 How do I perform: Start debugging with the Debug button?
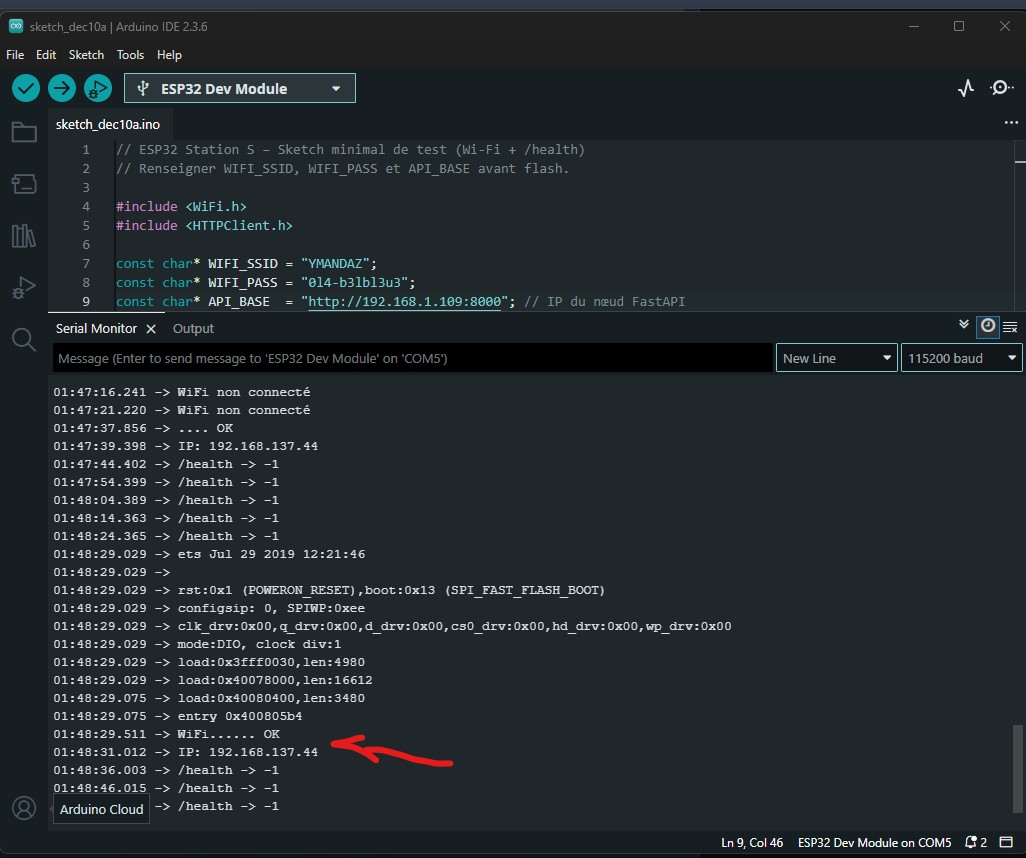click(x=97, y=88)
